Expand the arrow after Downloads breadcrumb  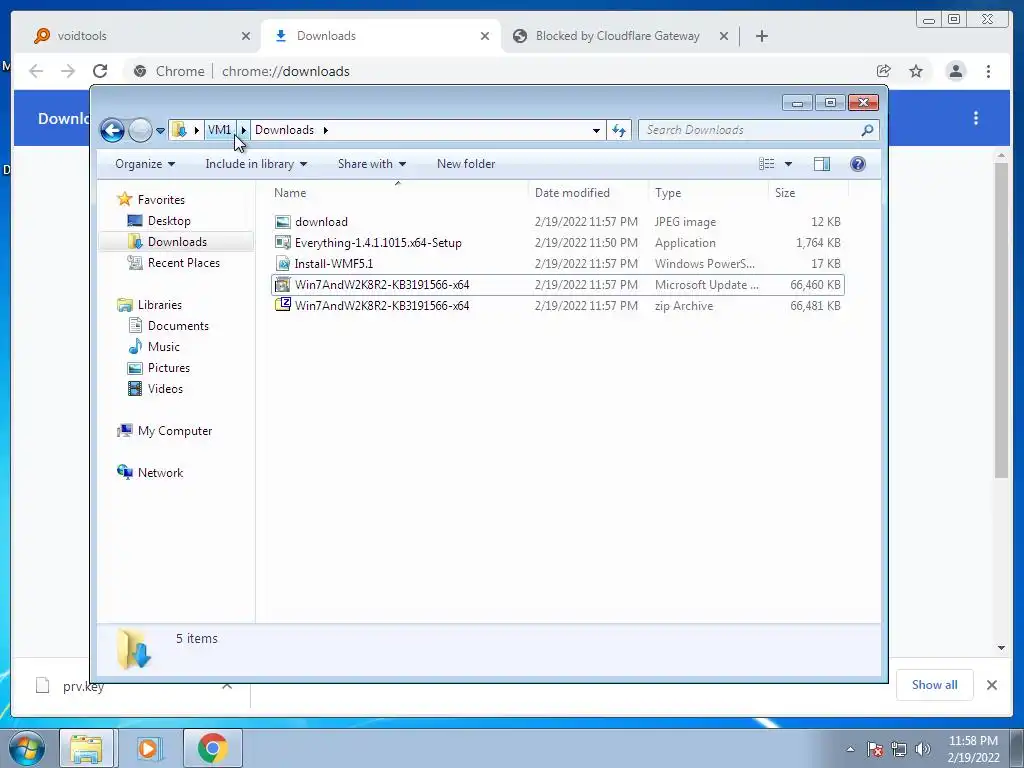pyautogui.click(x=325, y=130)
